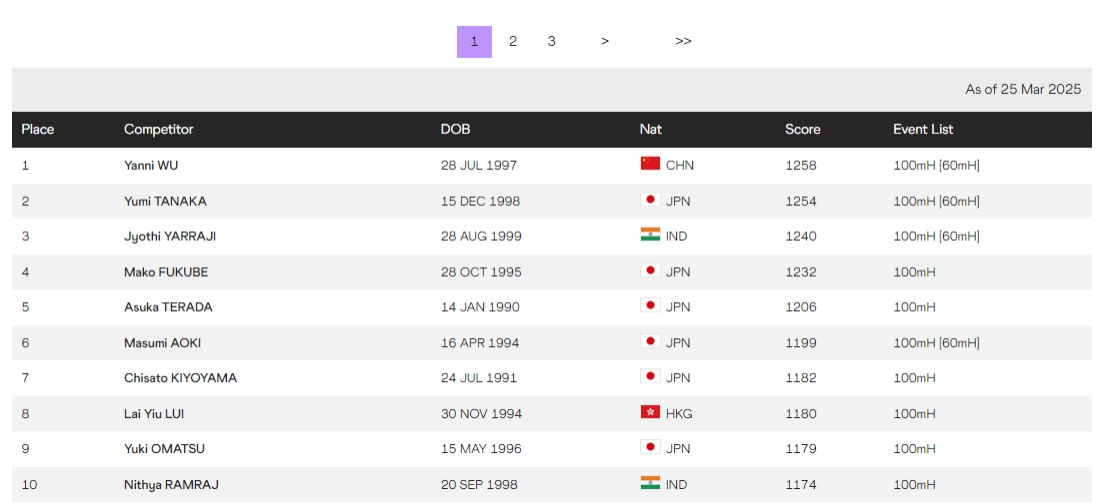Click India flag icon for Jyothi YARRAJI
Image resolution: width=1109 pixels, height=504 pixels.
pos(650,236)
